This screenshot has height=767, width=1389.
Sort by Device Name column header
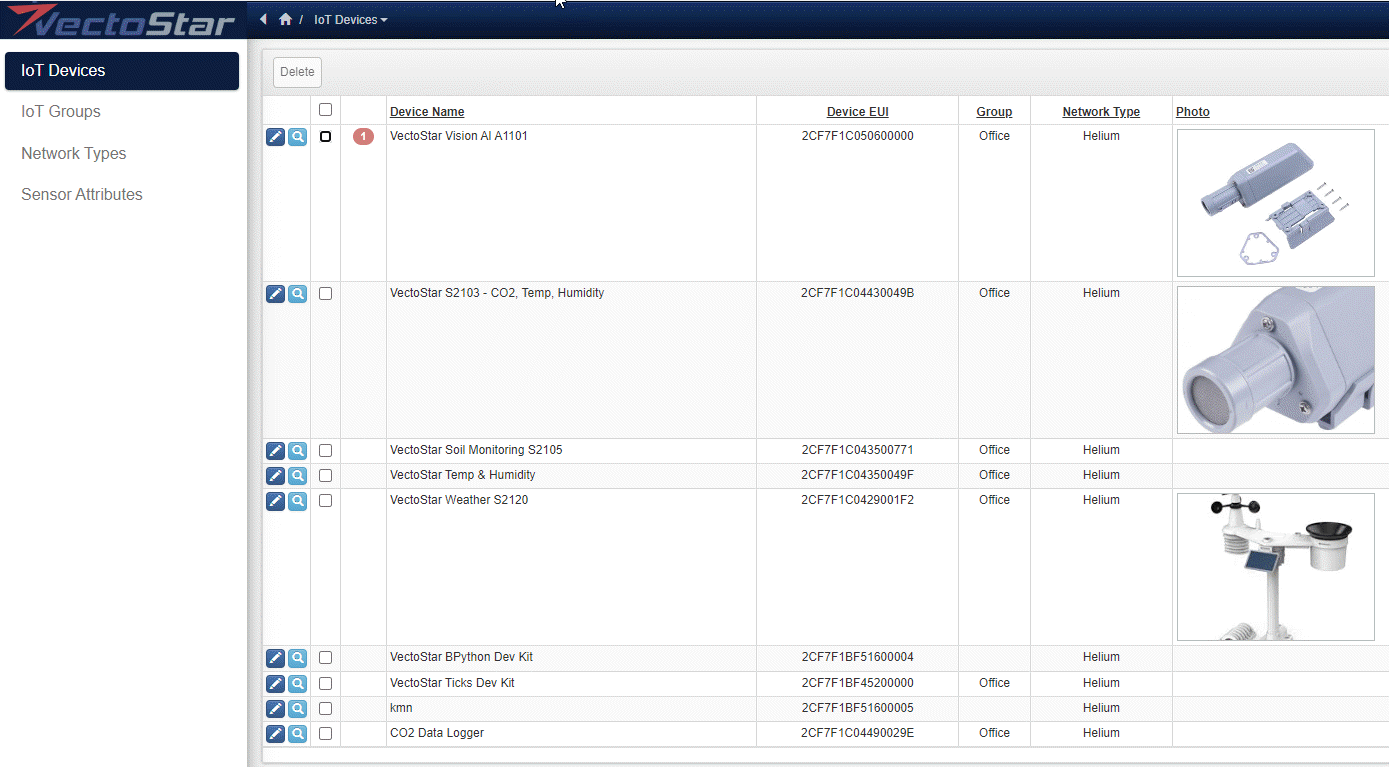pyautogui.click(x=427, y=112)
